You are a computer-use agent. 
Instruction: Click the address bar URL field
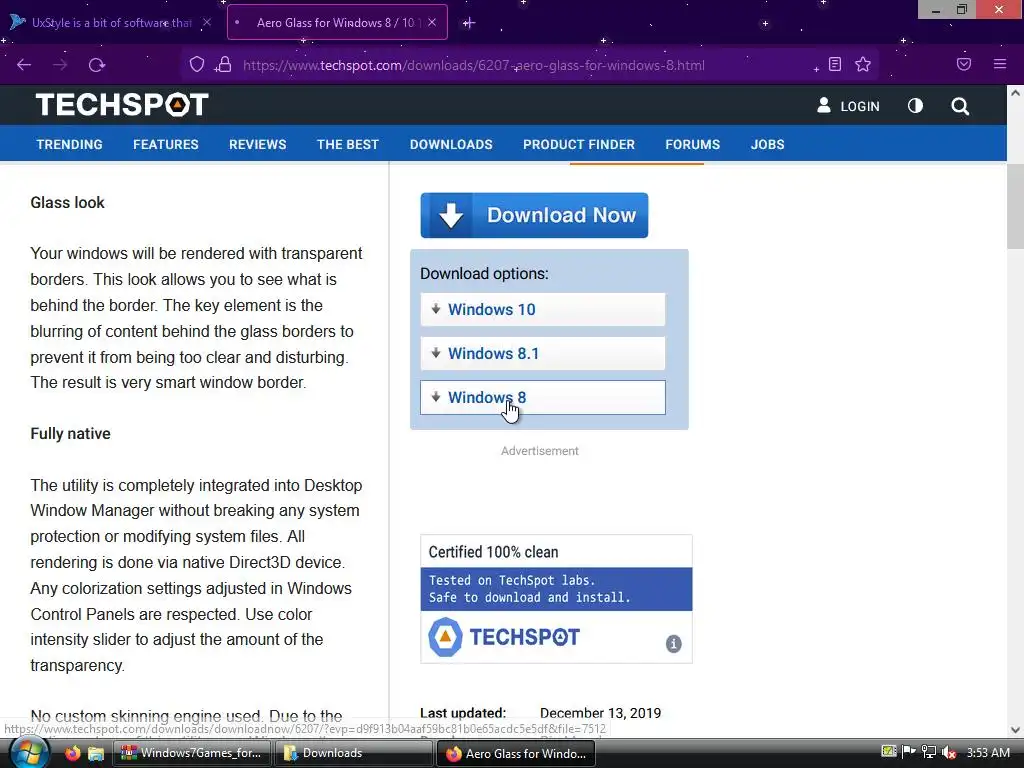[x=473, y=65]
